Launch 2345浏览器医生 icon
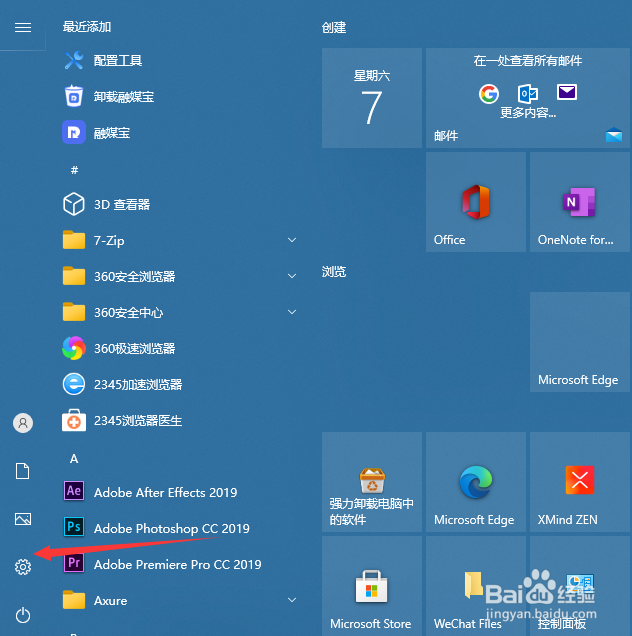The height and width of the screenshot is (636, 632). (74, 420)
